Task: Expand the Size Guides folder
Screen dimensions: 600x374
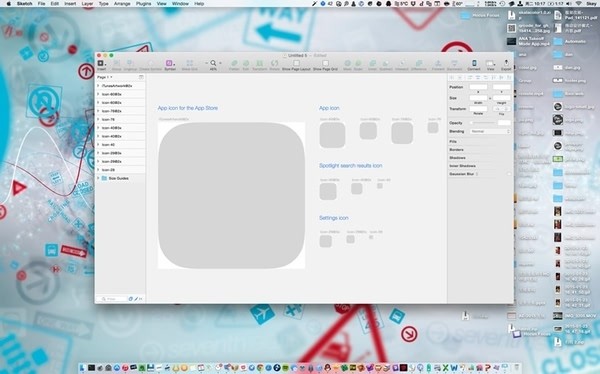Action: [x=98, y=178]
